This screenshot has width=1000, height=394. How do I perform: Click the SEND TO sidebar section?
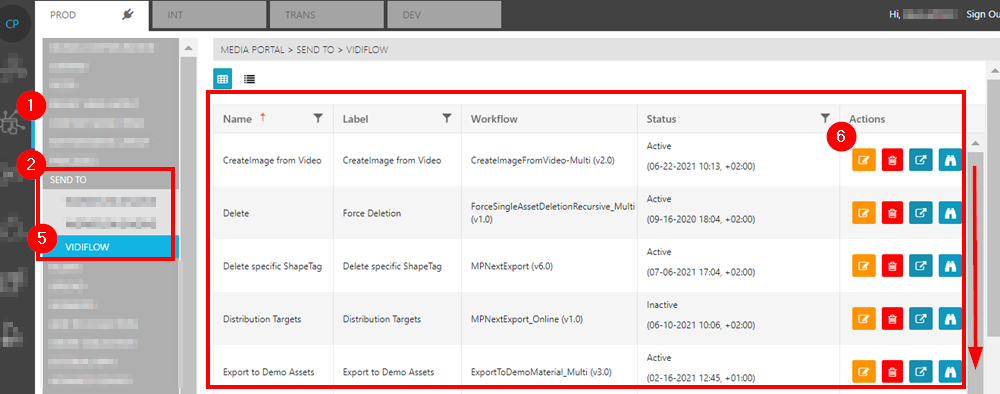pos(111,180)
